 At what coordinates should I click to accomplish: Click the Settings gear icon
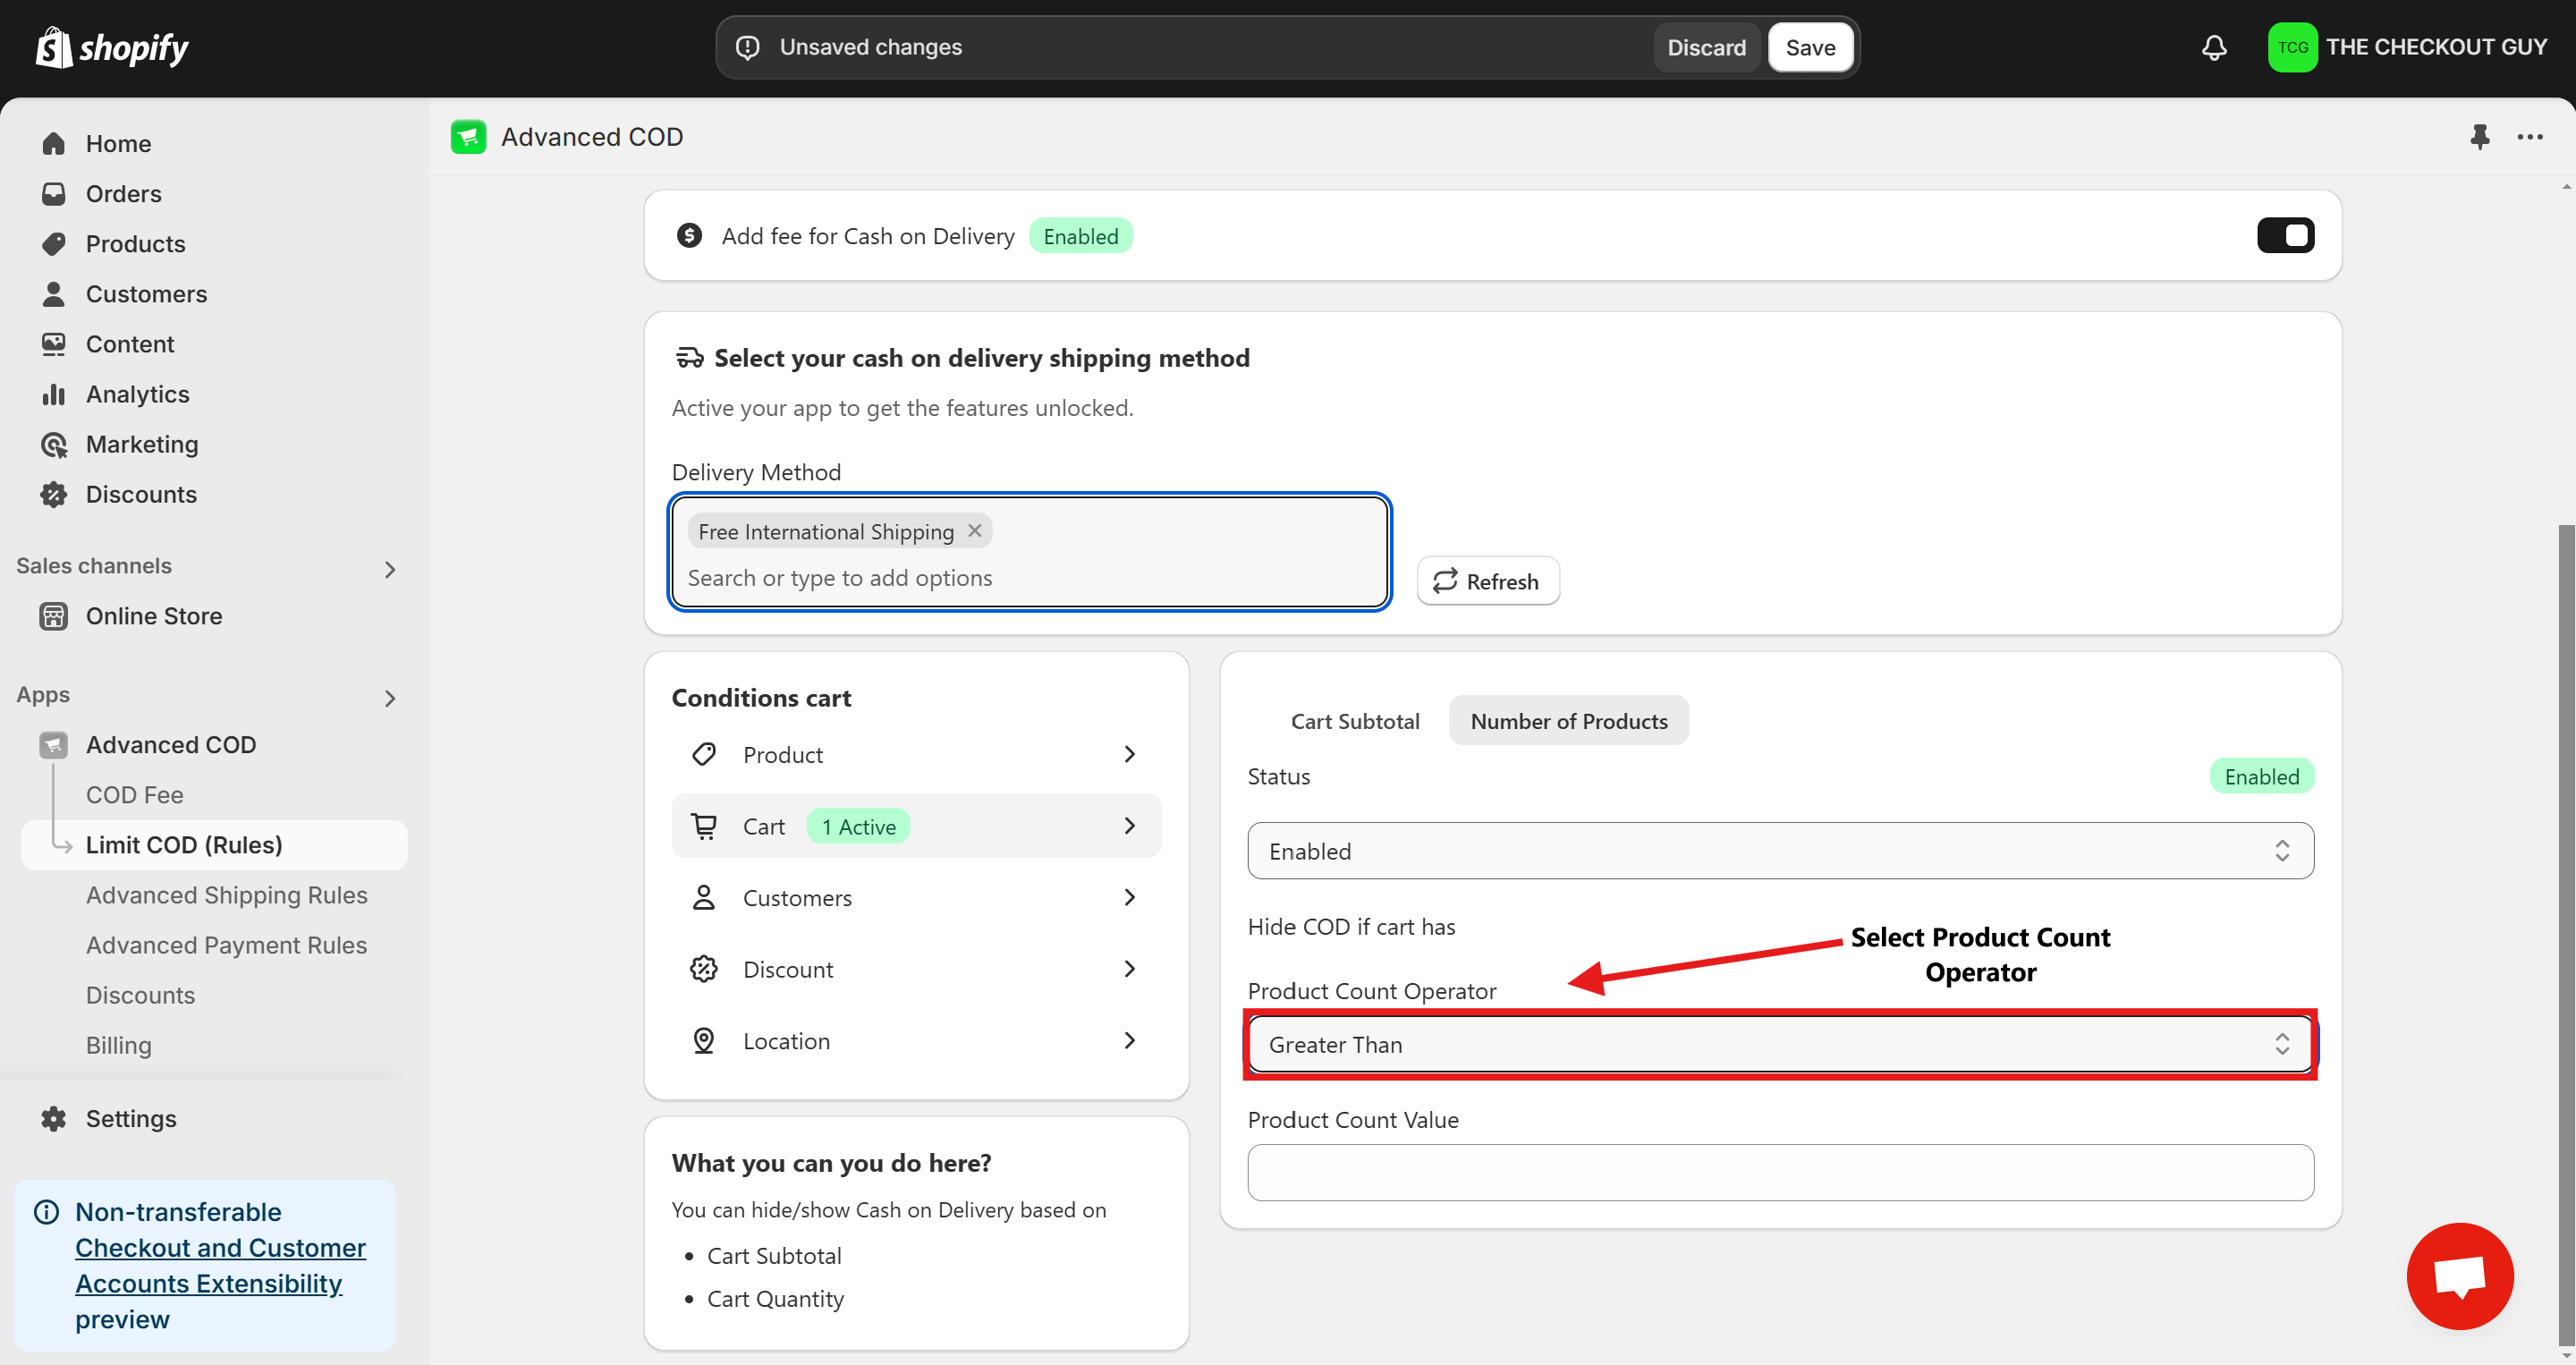tap(54, 1119)
